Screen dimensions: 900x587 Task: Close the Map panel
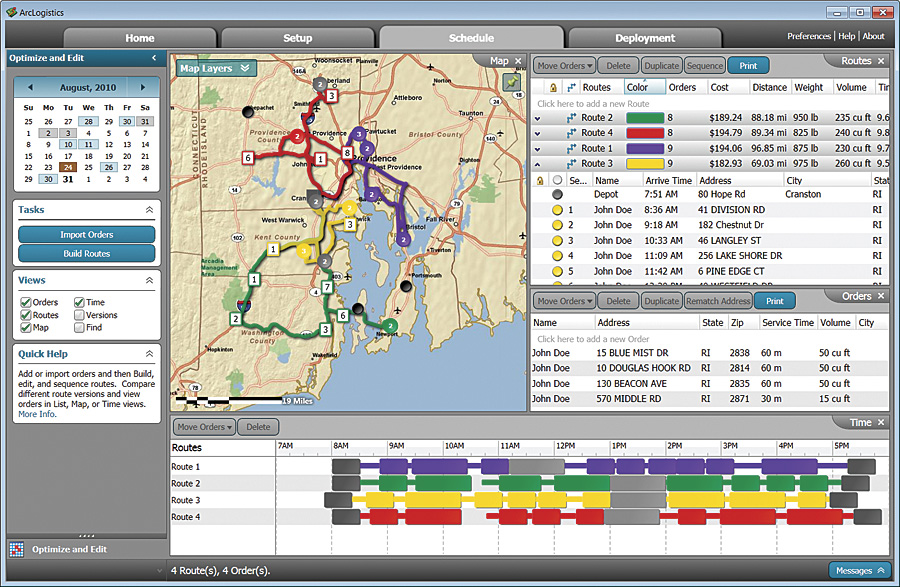coord(518,61)
